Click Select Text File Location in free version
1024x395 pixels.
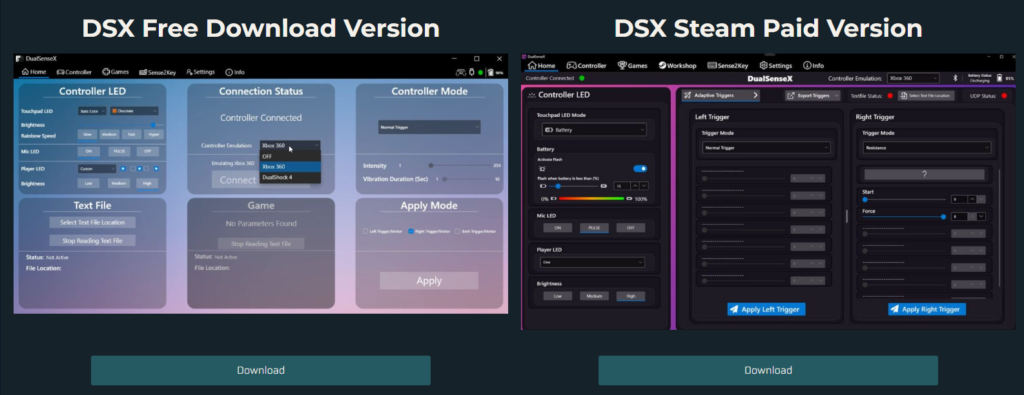93,223
